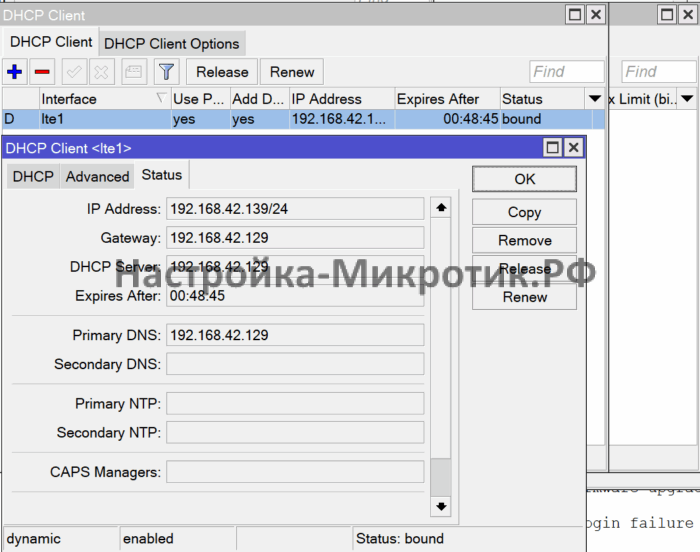Click the DHCP Server field
Screen dimensions: 700x552
[295, 267]
